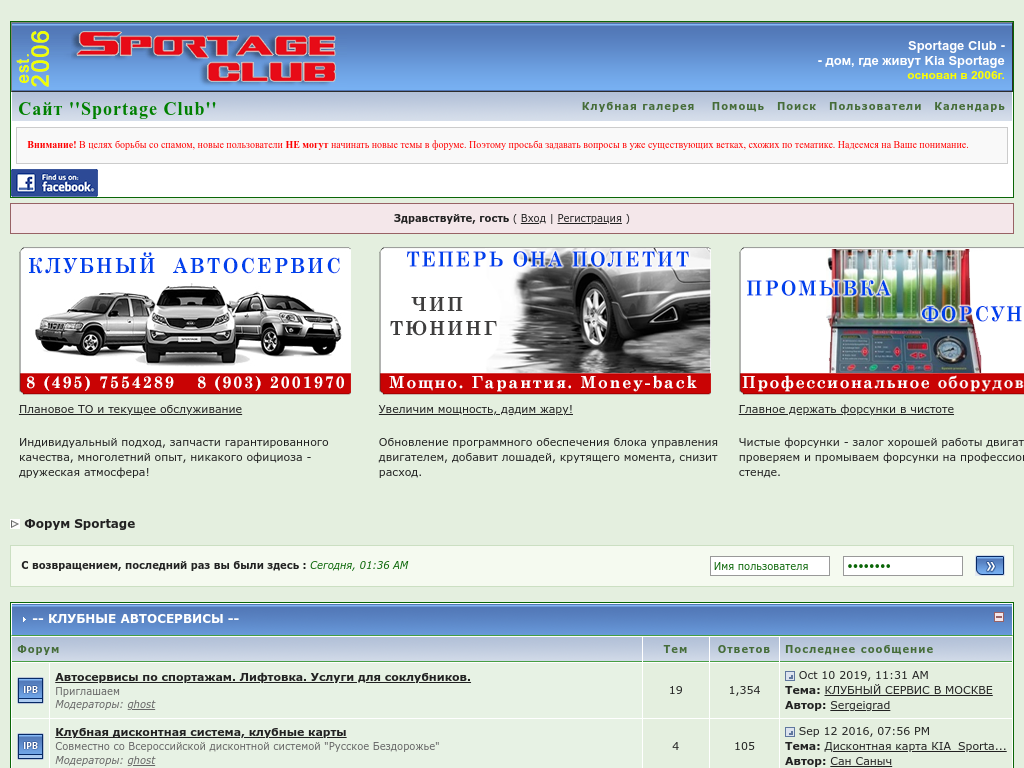
Task: Open the Помощь menu item
Action: point(738,106)
